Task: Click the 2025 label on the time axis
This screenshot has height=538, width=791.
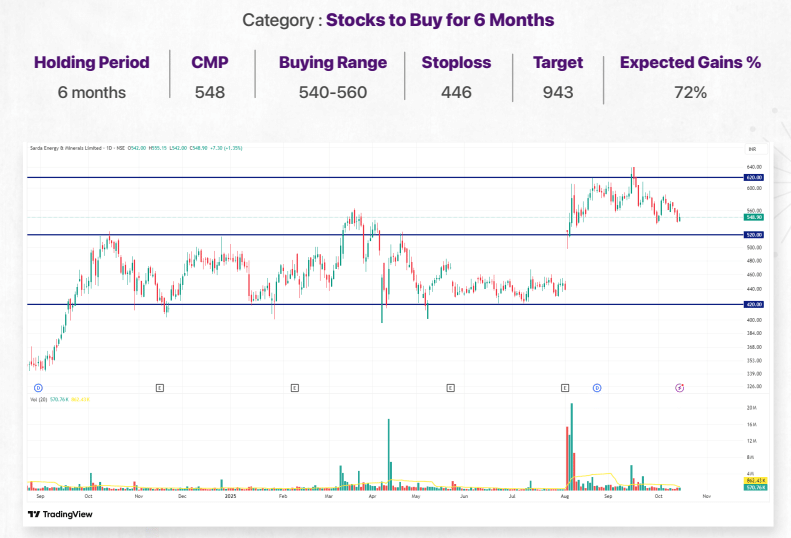Action: tap(230, 495)
